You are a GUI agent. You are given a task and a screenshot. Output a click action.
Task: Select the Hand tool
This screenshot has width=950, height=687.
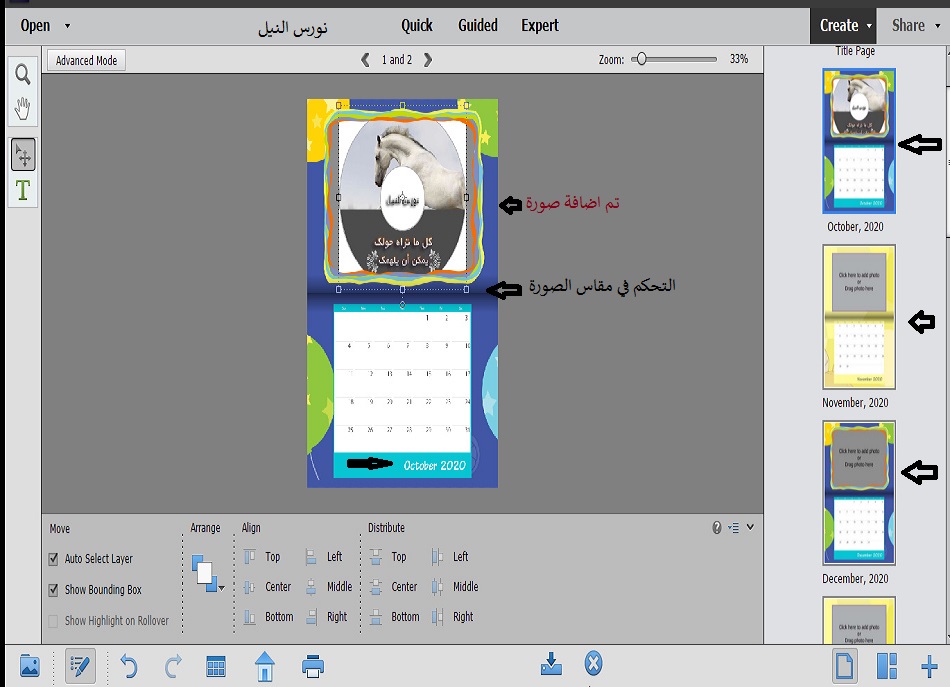[x=22, y=107]
